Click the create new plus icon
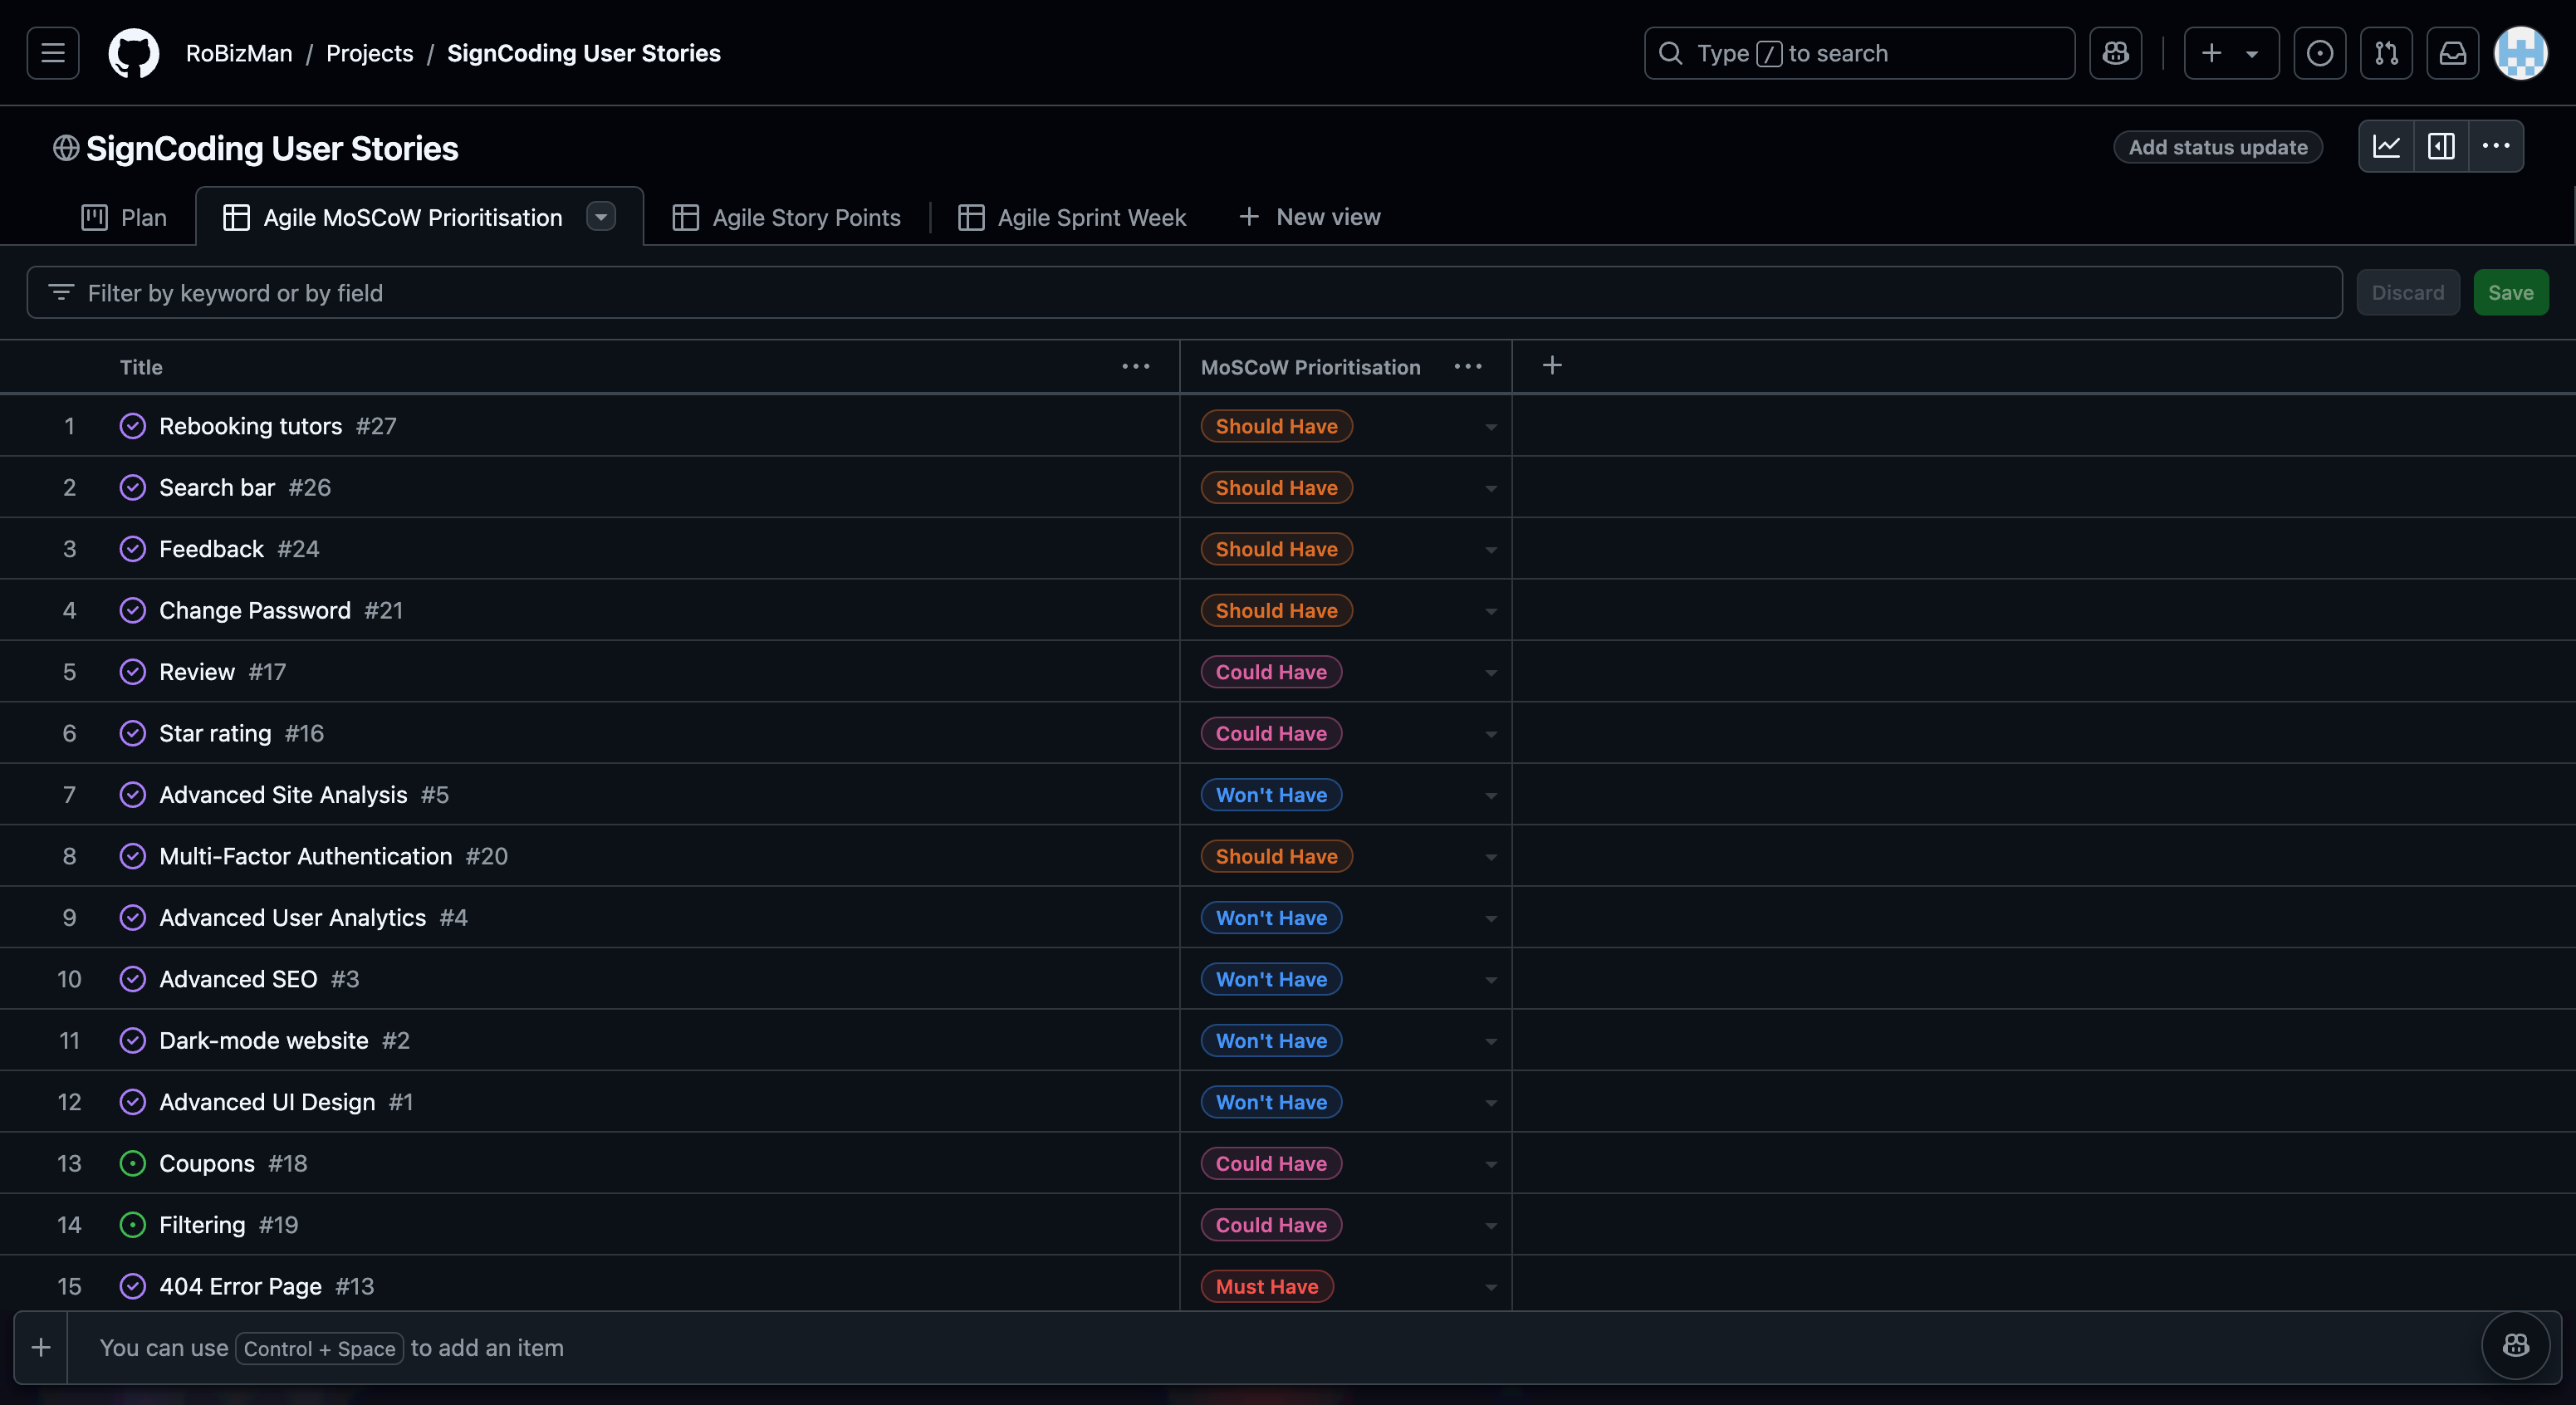Image resolution: width=2576 pixels, height=1405 pixels. click(x=2211, y=53)
